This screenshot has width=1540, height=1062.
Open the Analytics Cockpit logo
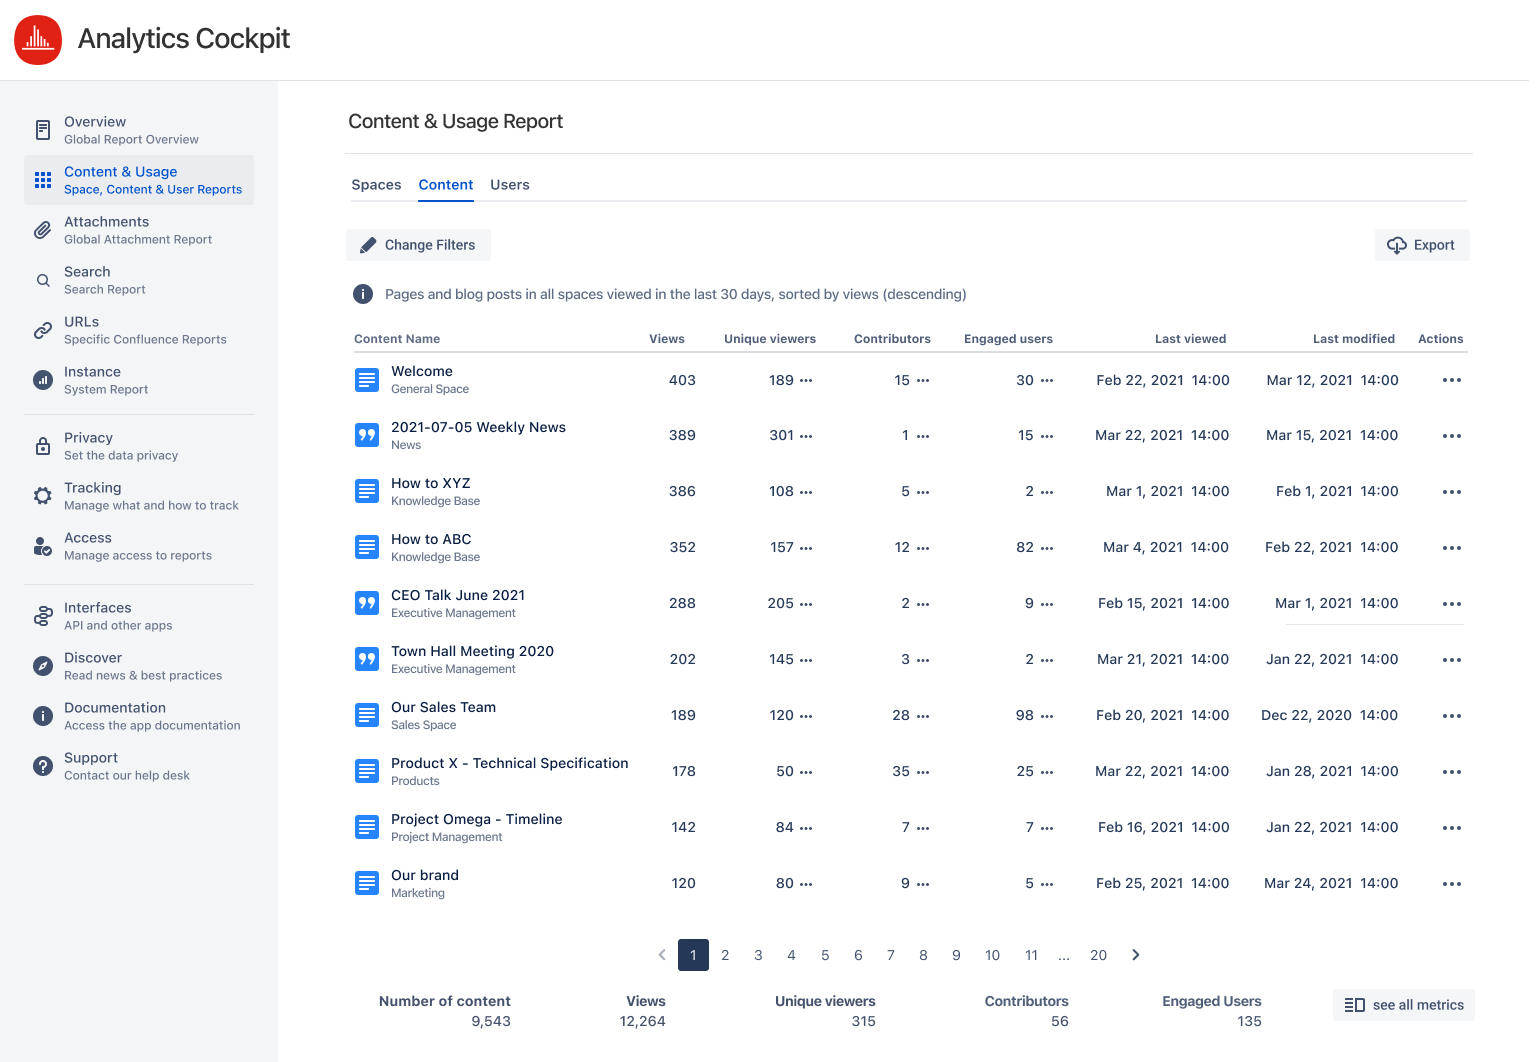38,40
